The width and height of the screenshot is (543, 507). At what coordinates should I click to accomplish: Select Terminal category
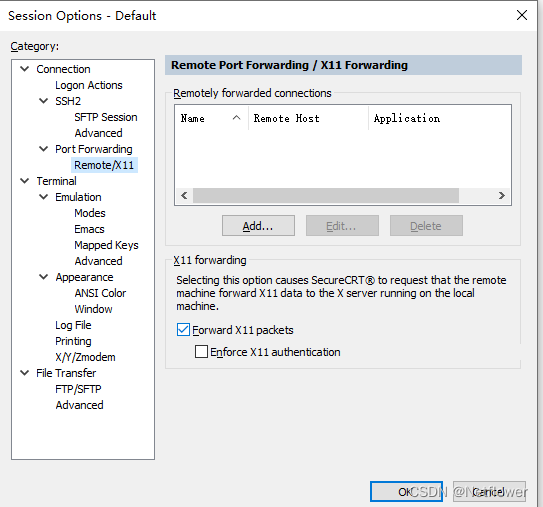(x=56, y=181)
